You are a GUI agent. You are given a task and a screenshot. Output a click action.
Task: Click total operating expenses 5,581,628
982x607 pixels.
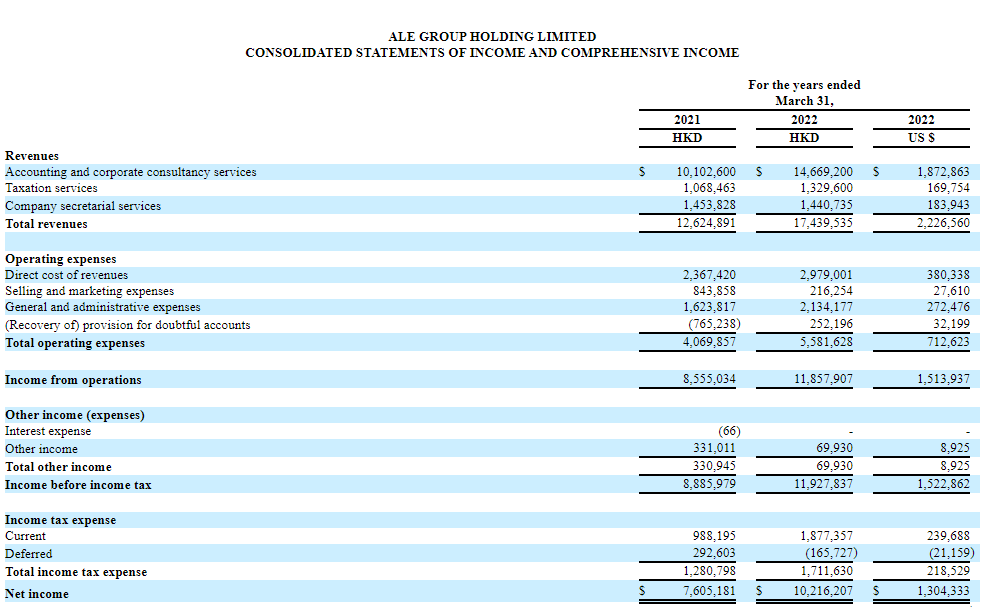point(826,342)
